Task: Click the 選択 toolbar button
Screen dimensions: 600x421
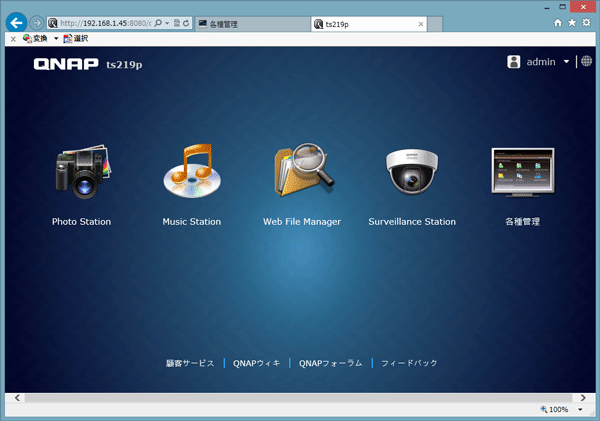Action: click(x=76, y=38)
